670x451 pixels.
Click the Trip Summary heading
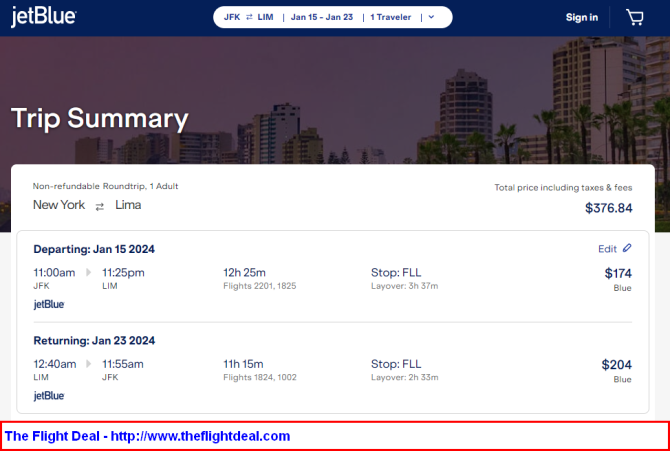click(x=100, y=118)
